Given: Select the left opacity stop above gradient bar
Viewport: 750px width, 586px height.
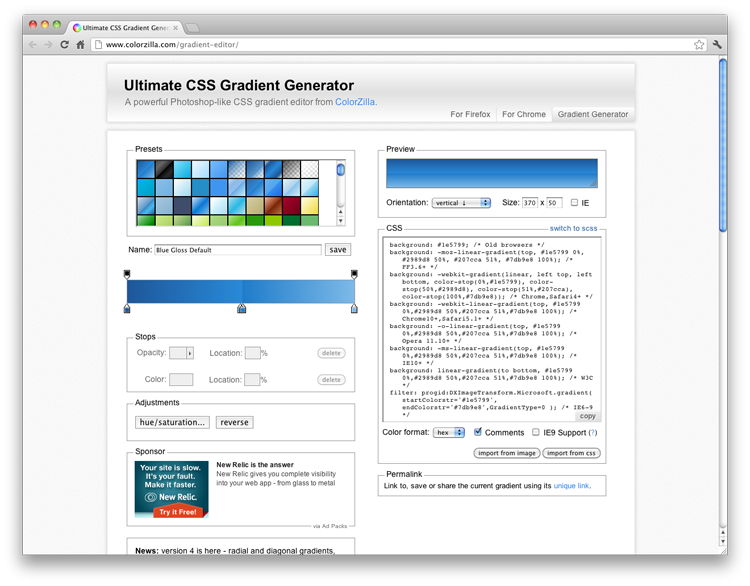Looking at the screenshot, I should (127, 274).
